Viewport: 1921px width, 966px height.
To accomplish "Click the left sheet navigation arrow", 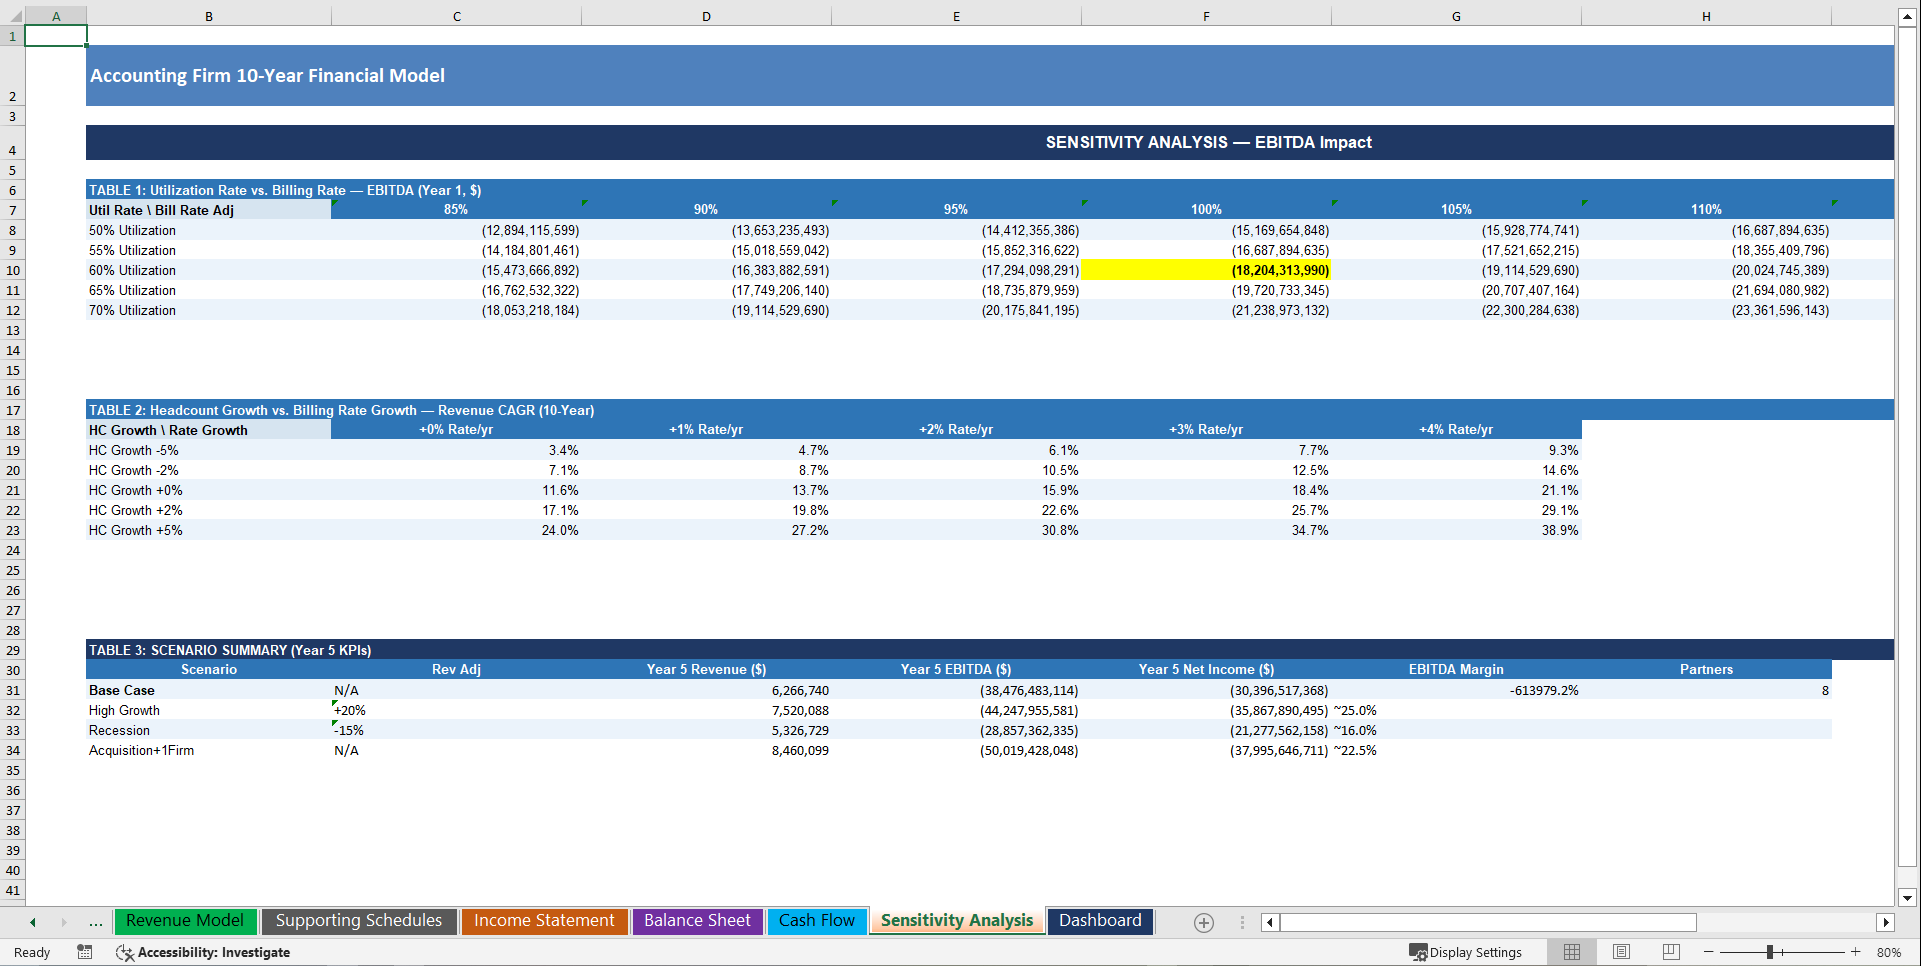I will pos(31,922).
